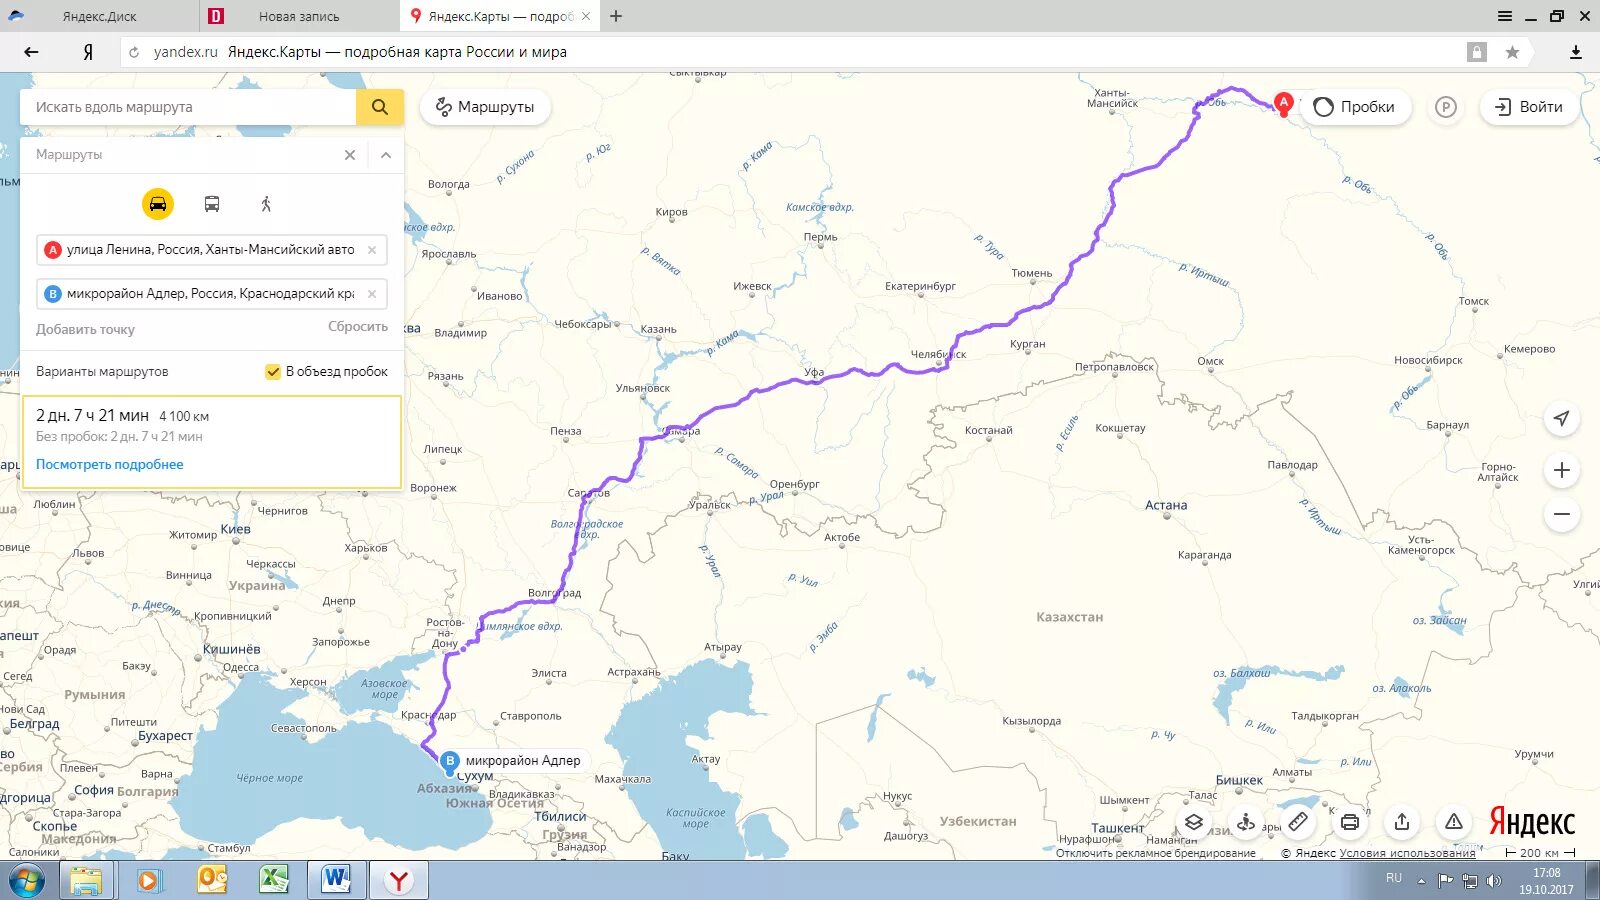The height and width of the screenshot is (900, 1600).
Task: Click the Яндекс logo on map
Action: pyautogui.click(x=1531, y=822)
